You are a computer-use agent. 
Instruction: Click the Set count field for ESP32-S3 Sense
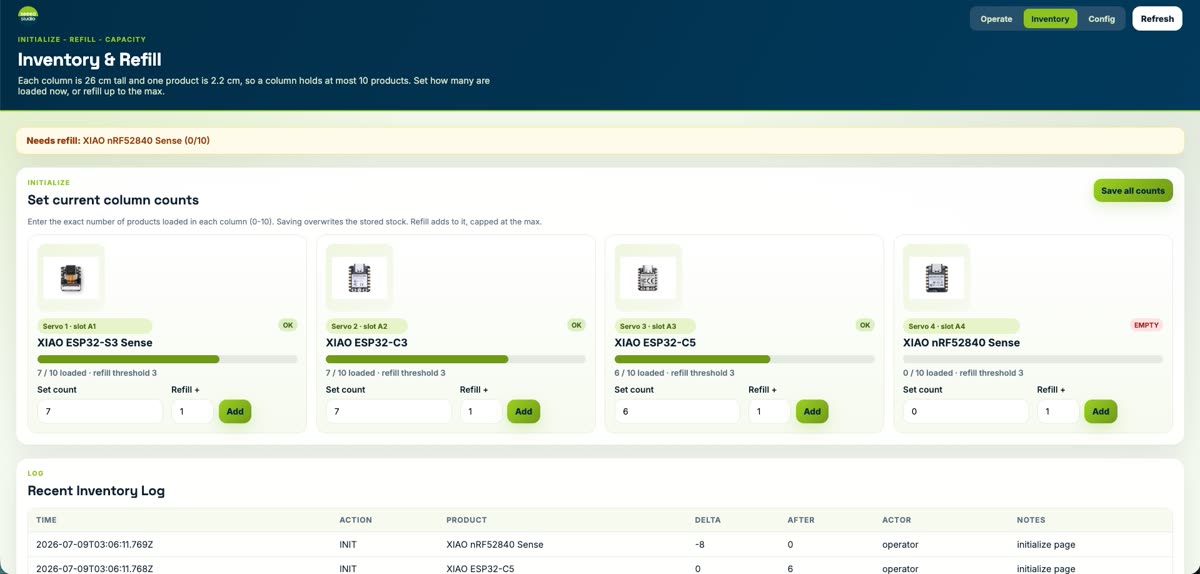tap(100, 411)
